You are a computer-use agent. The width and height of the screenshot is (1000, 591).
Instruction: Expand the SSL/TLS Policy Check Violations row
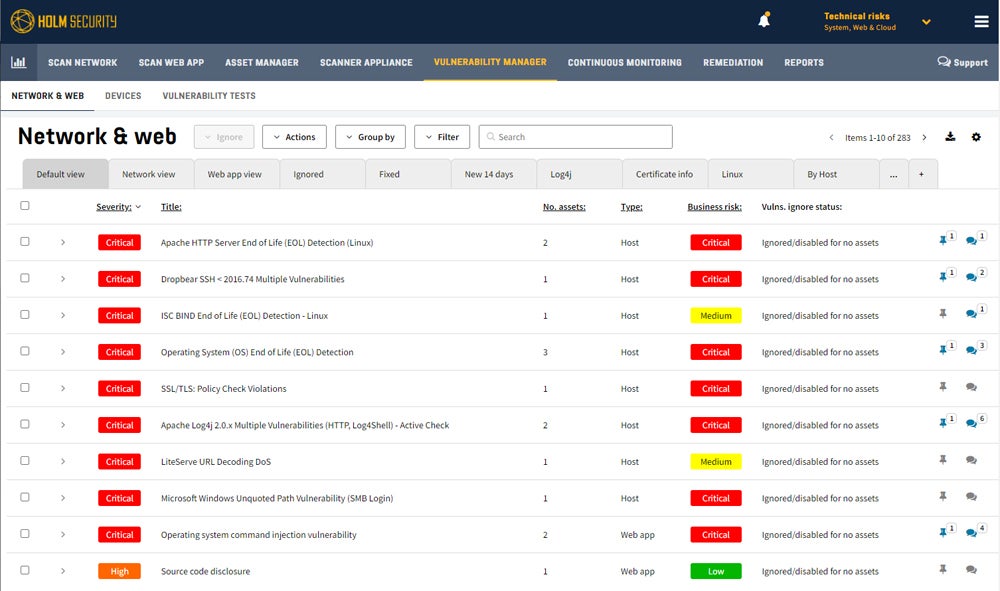click(x=62, y=388)
